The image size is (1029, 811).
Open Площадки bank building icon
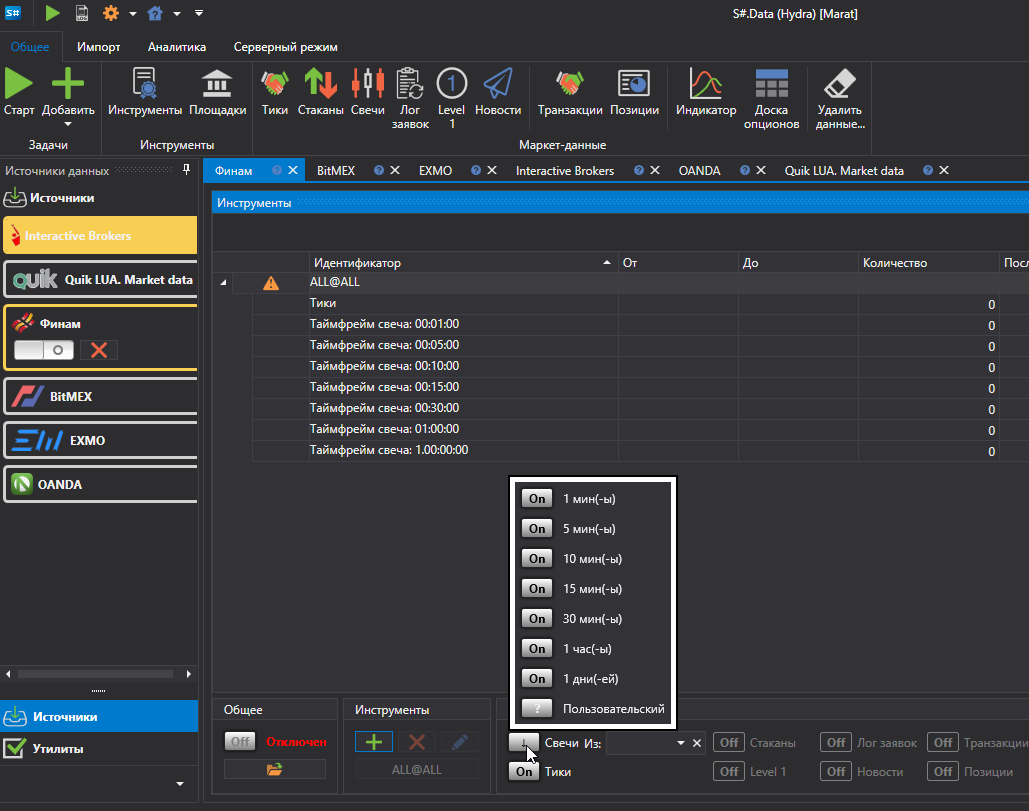(217, 84)
